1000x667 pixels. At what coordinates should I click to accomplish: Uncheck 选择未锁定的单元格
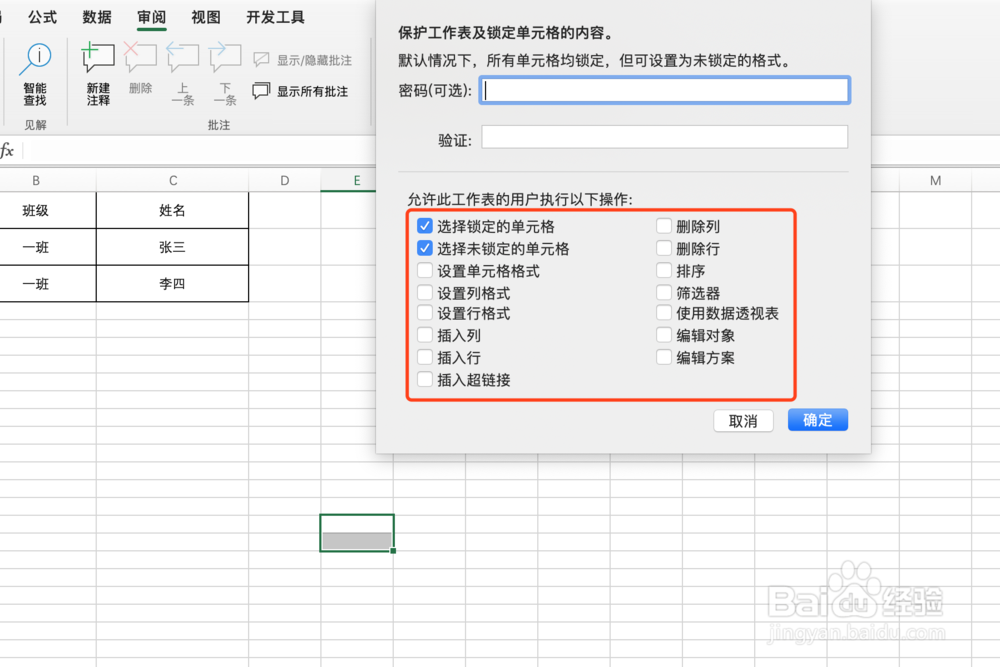click(x=425, y=248)
